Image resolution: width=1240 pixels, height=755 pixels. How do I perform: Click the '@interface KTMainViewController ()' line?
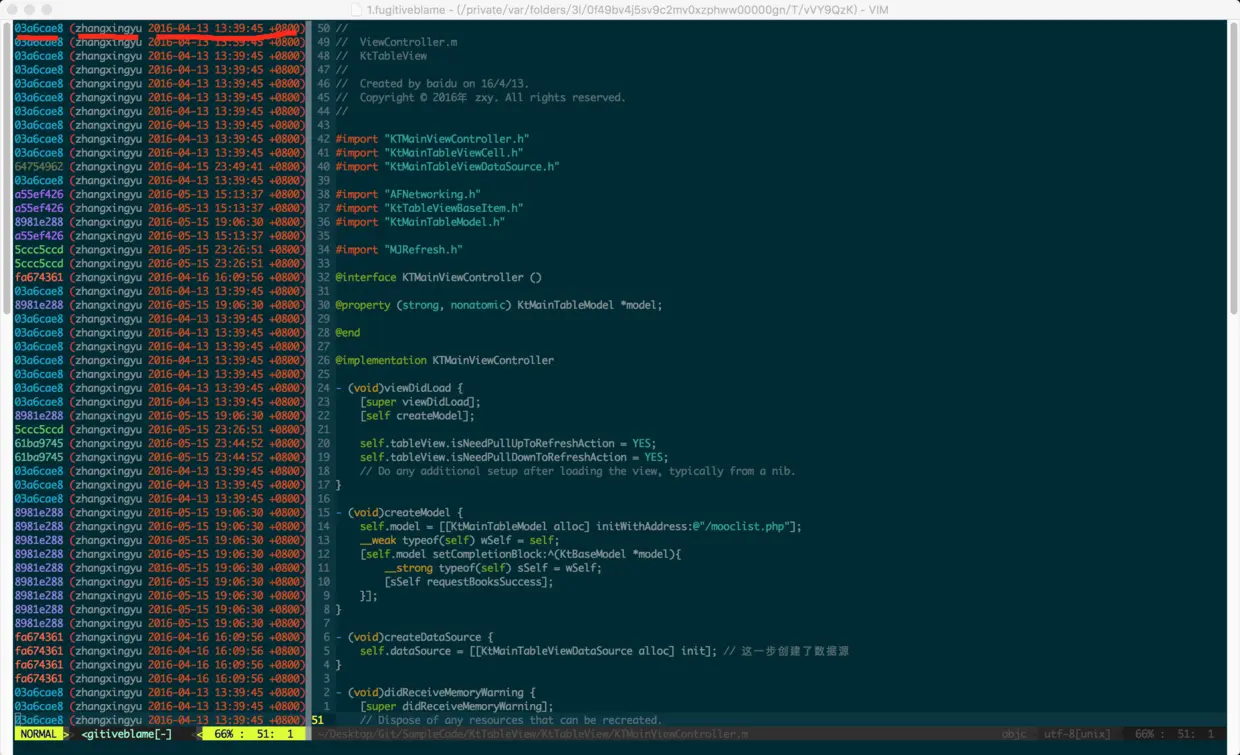coord(438,277)
